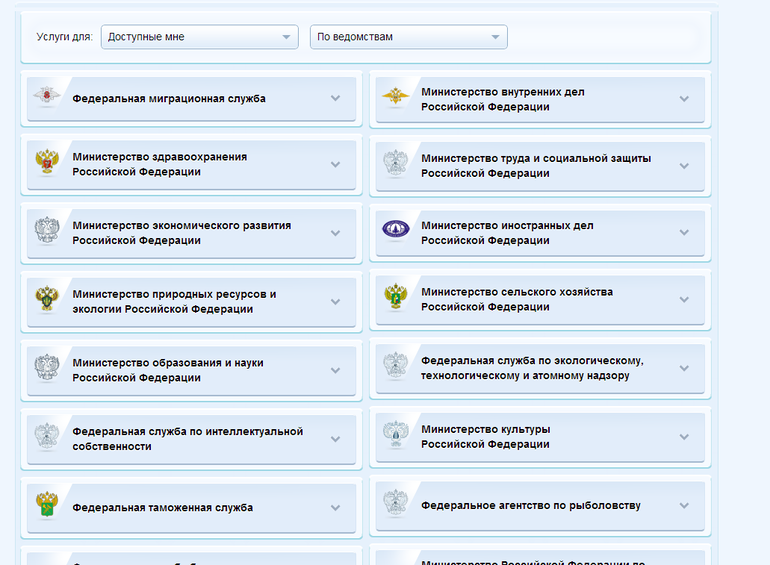This screenshot has height=565, width=770.
Task: Click the Федеральная таможенная служба emblem icon
Action: (47, 506)
